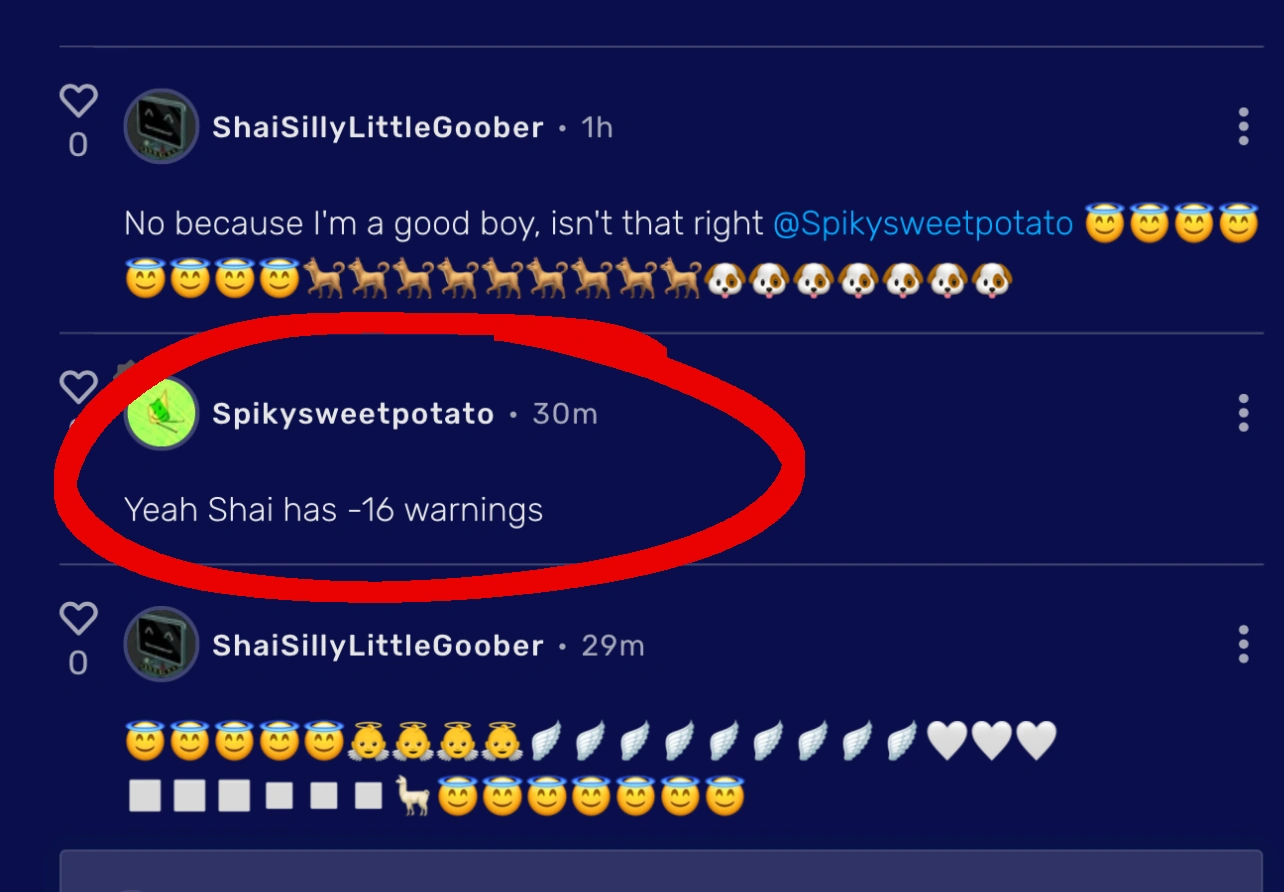Like the ShaiSillyLittleGoober comment from 29m ago

click(78, 618)
